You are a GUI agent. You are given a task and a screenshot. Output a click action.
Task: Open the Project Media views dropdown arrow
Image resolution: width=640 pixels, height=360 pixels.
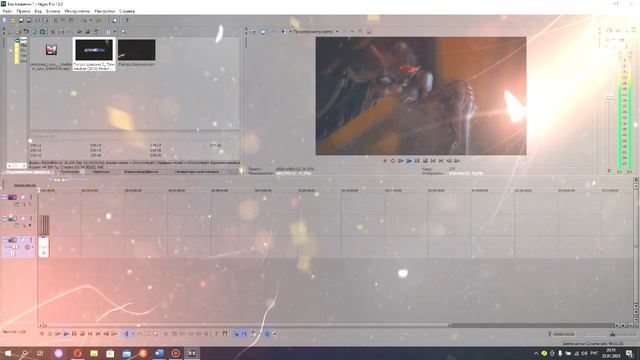point(114,31)
